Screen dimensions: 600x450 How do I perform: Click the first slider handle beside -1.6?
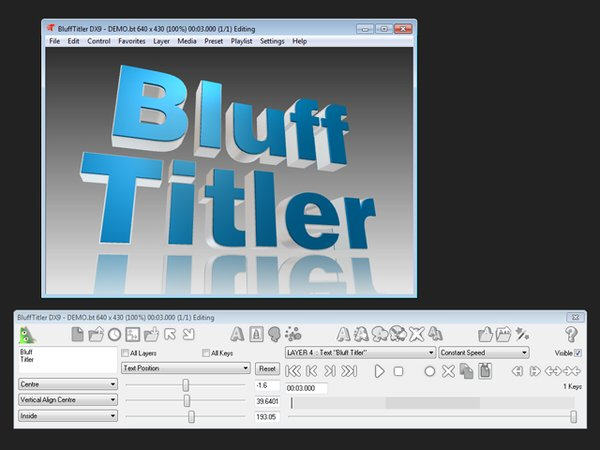[186, 385]
